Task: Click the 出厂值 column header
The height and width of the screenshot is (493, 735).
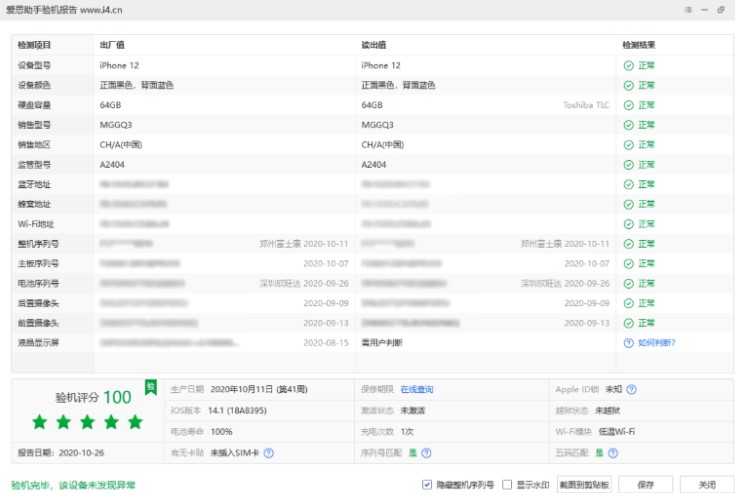Action: tap(112, 45)
